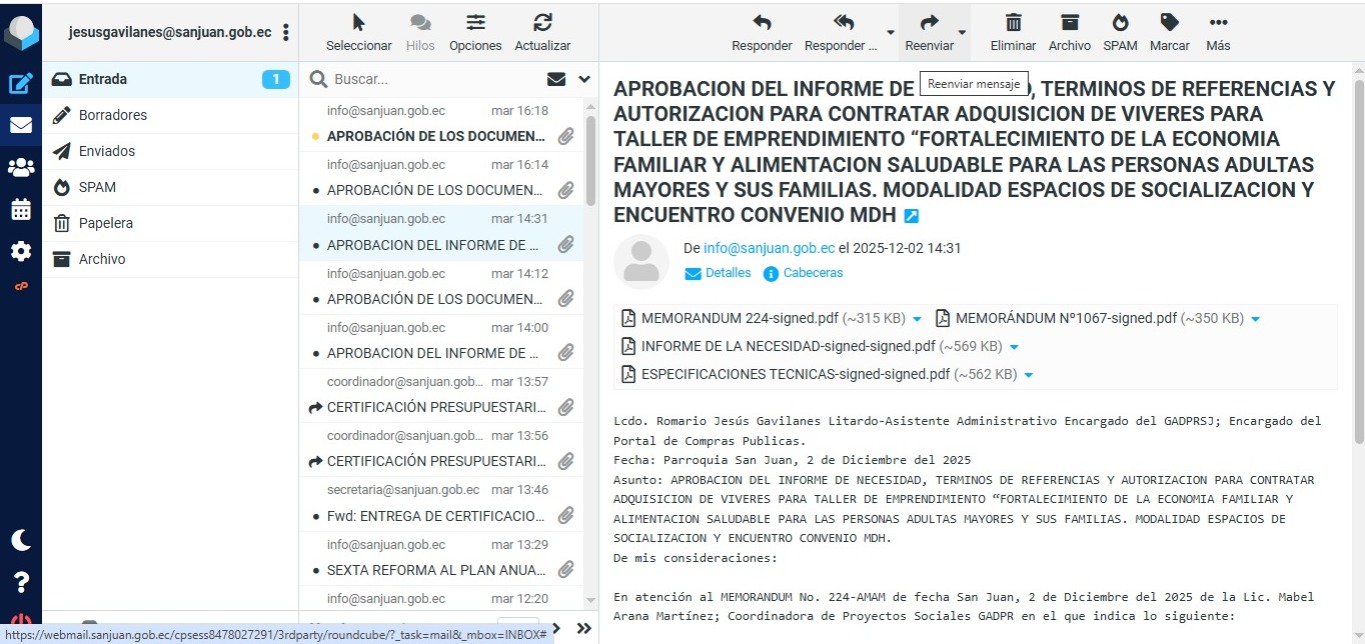This screenshot has width=1365, height=644.
Task: Open message in new window icon
Action: pos(911,216)
